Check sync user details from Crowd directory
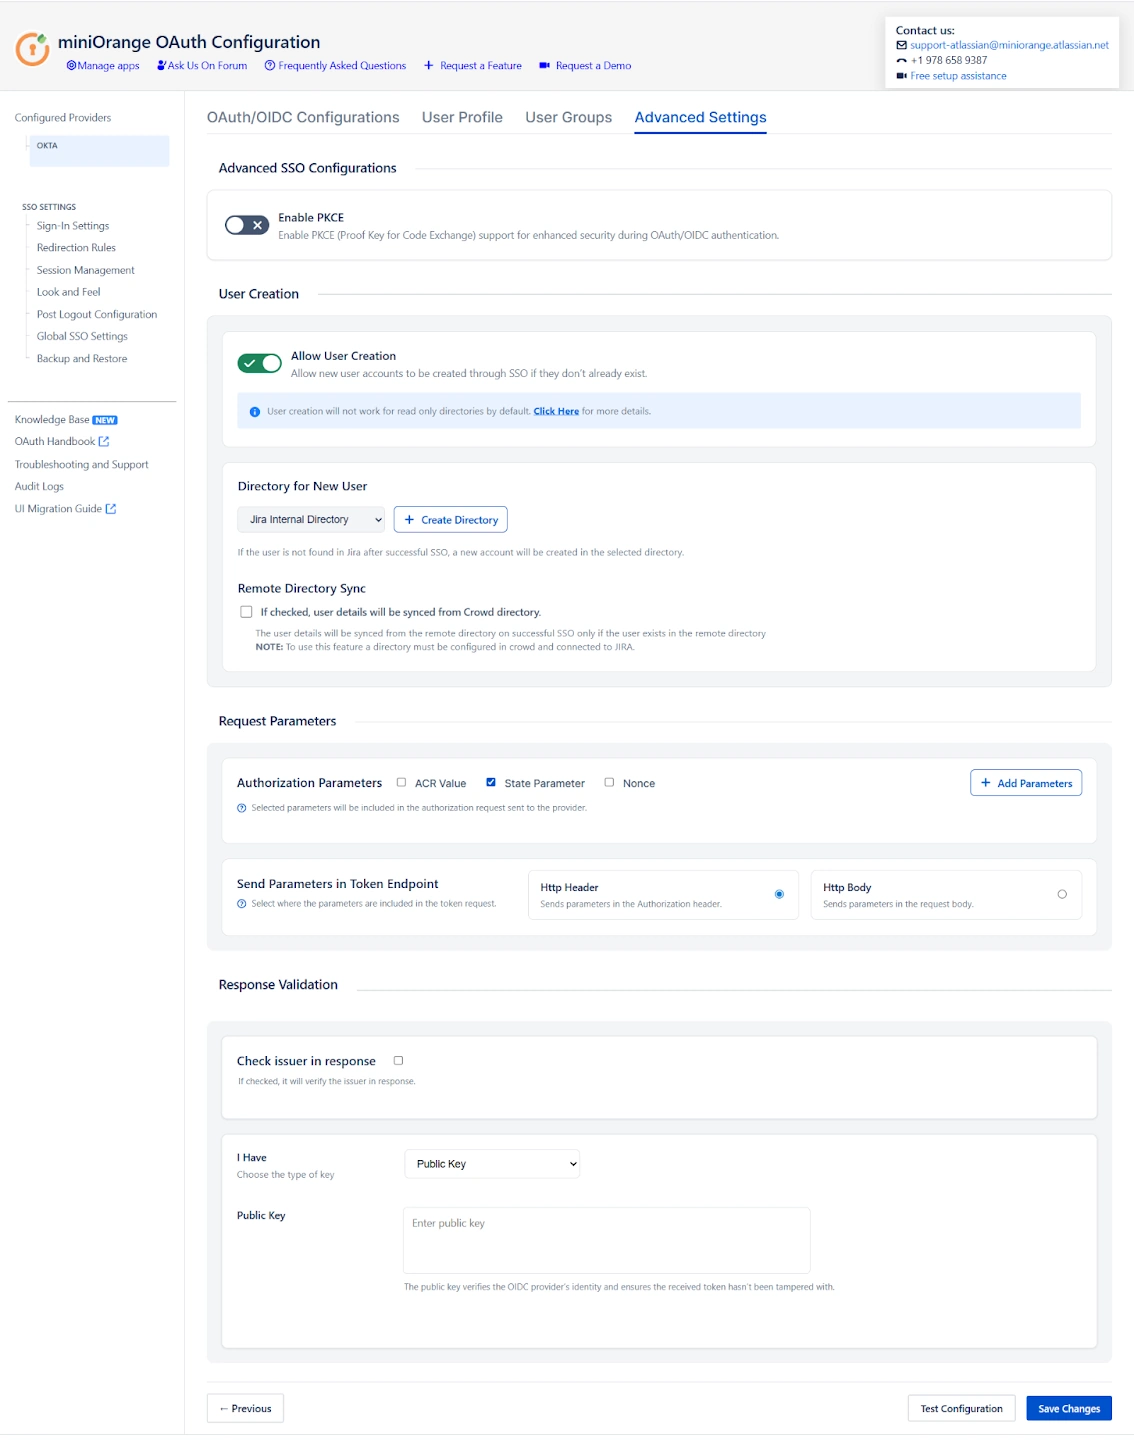Image resolution: width=1134 pixels, height=1440 pixels. pyautogui.click(x=245, y=611)
